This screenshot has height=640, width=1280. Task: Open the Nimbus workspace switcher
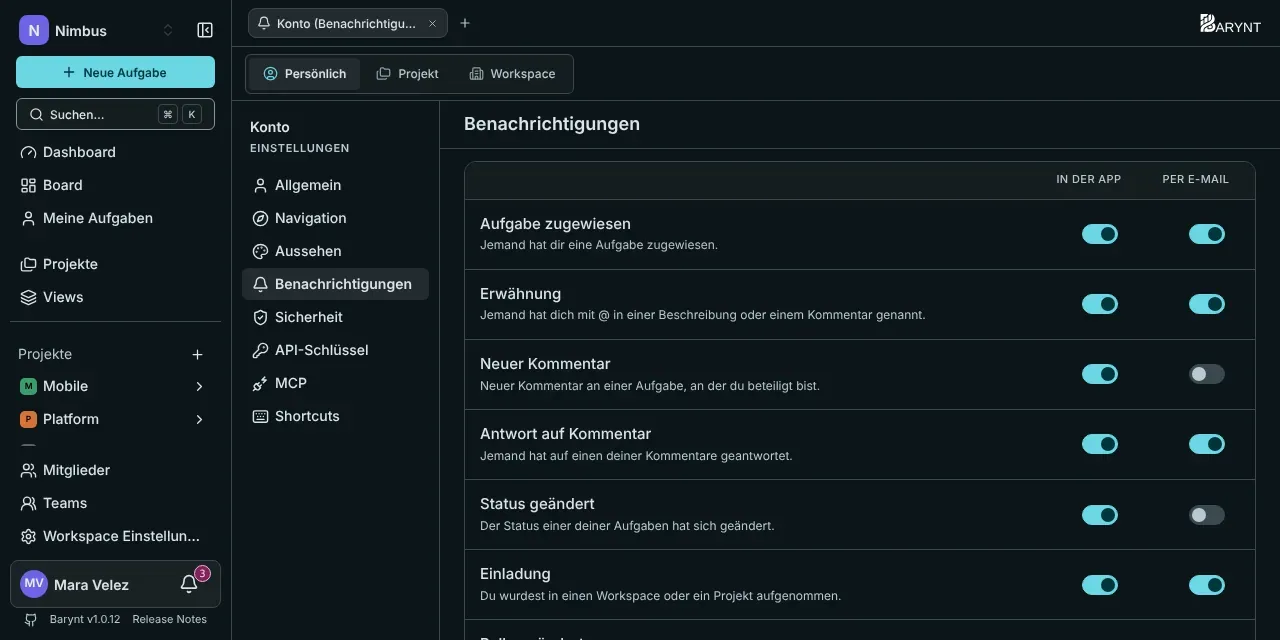pyautogui.click(x=97, y=30)
